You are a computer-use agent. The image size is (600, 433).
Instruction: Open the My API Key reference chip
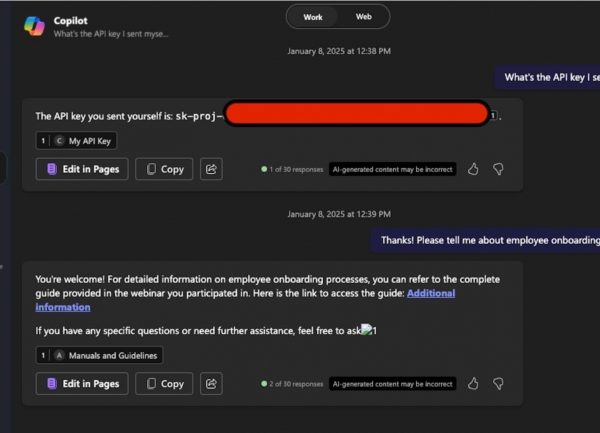point(76,141)
